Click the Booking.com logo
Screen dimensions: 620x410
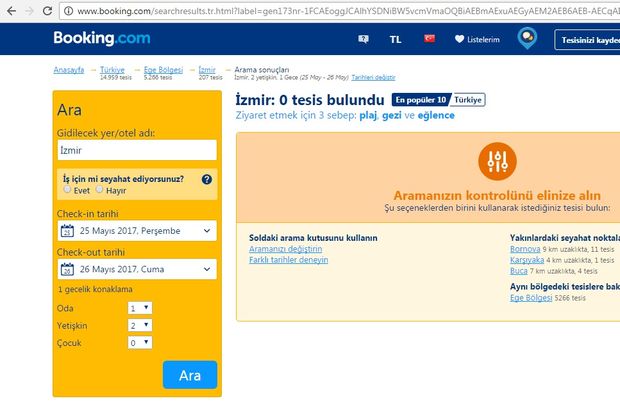tap(102, 38)
